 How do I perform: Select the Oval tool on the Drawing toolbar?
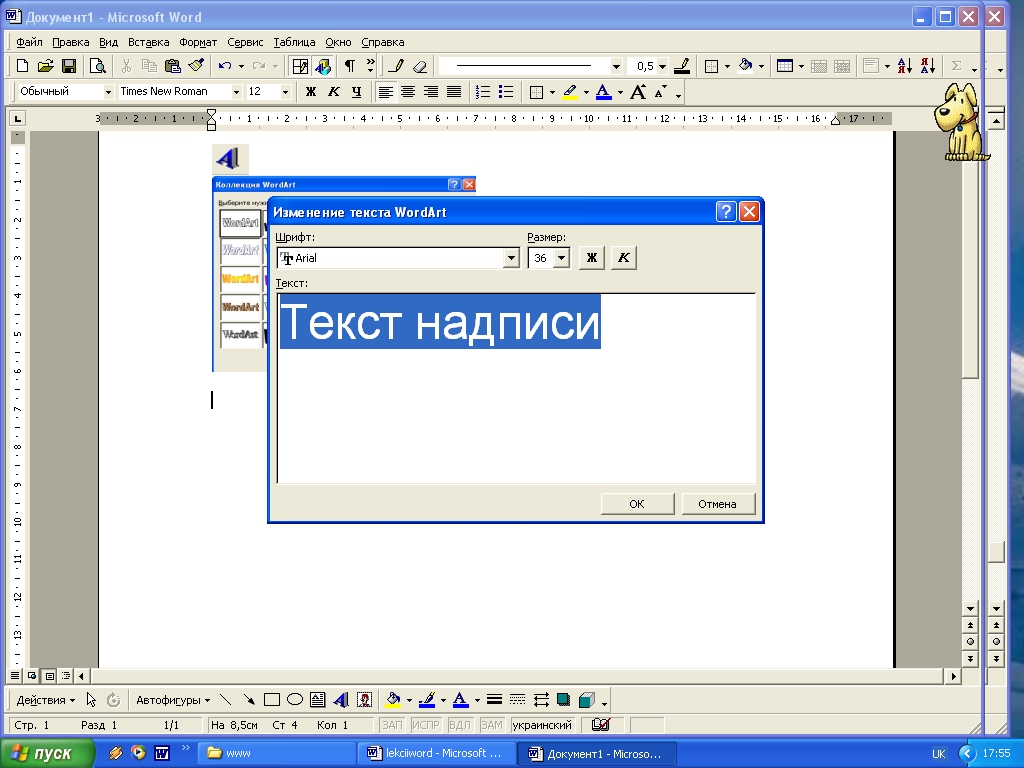click(295, 700)
